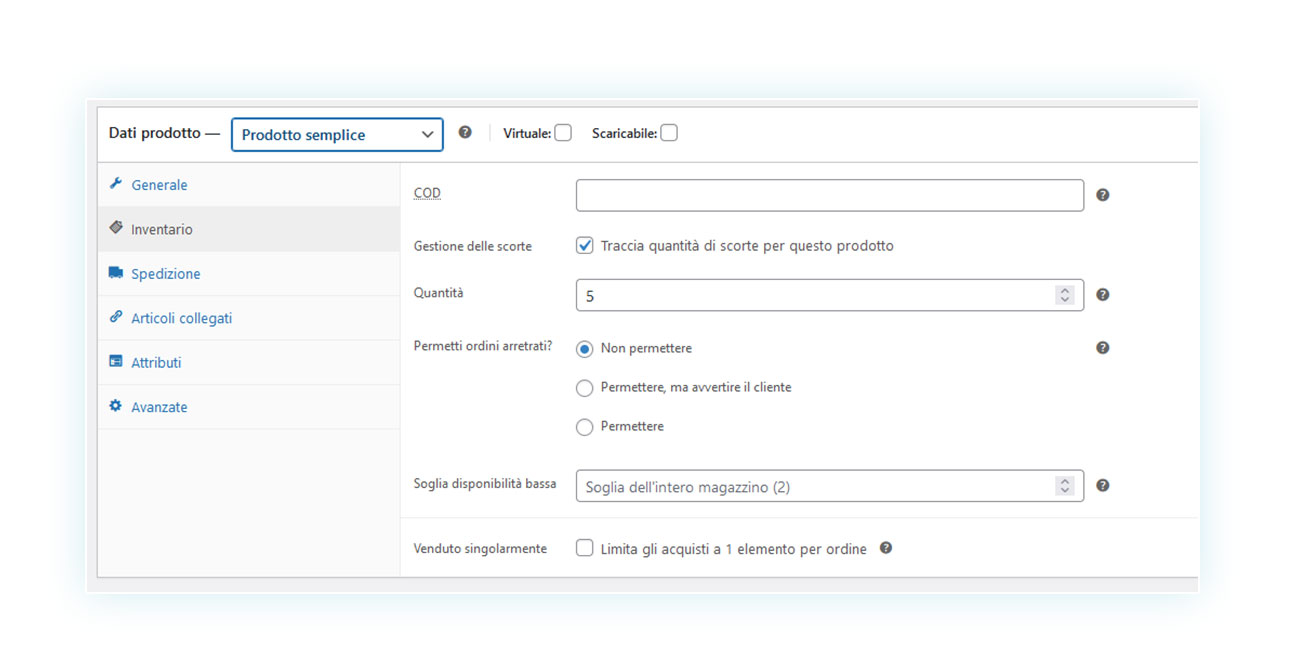
Task: Click the gear icon beside Avanzate
Action: (x=116, y=406)
